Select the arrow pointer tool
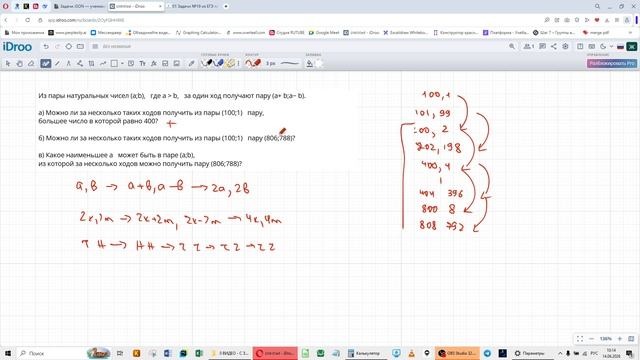Viewport: 640px width, 360px height. [8, 63]
